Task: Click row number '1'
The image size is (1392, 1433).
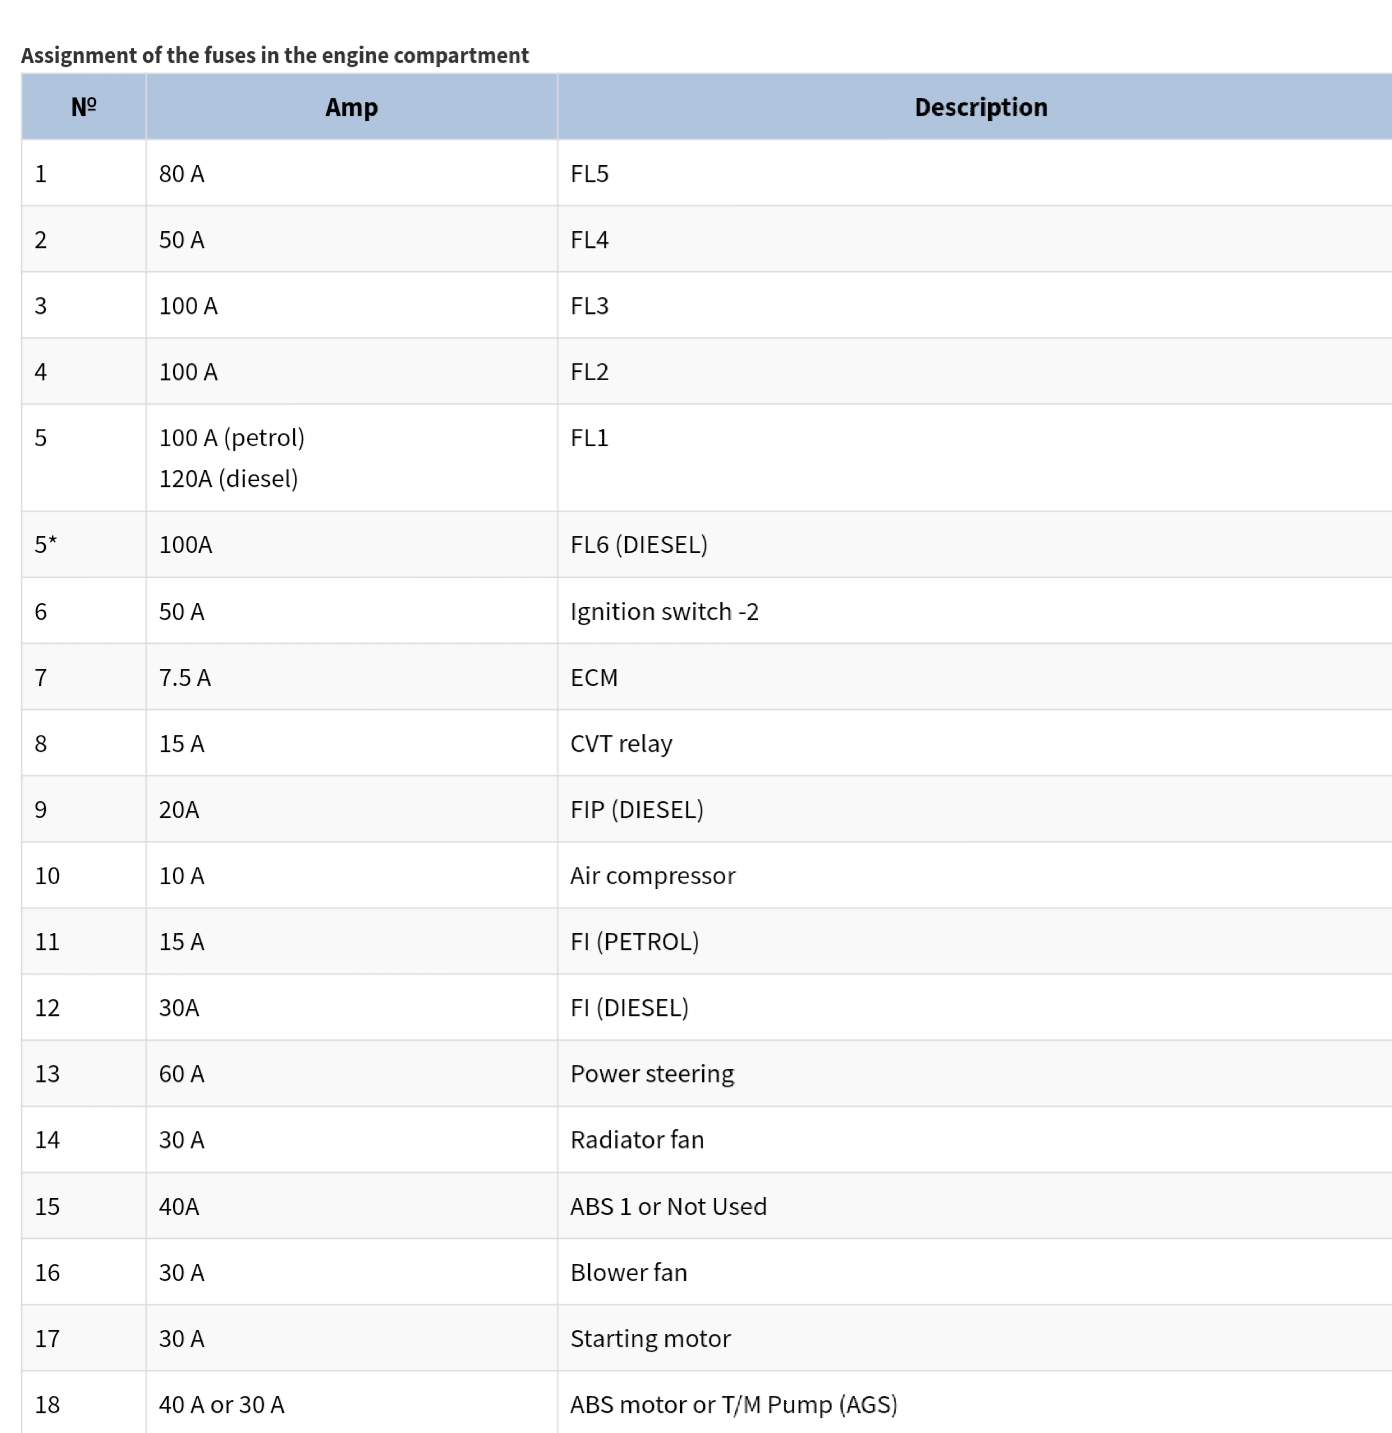Action: (84, 173)
